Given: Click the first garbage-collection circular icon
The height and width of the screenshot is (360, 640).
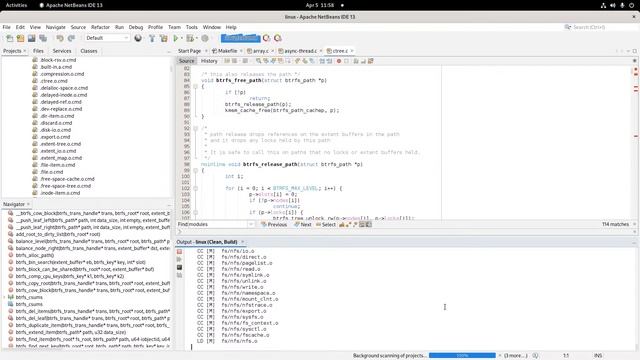Looking at the screenshot, I should point(267,38).
